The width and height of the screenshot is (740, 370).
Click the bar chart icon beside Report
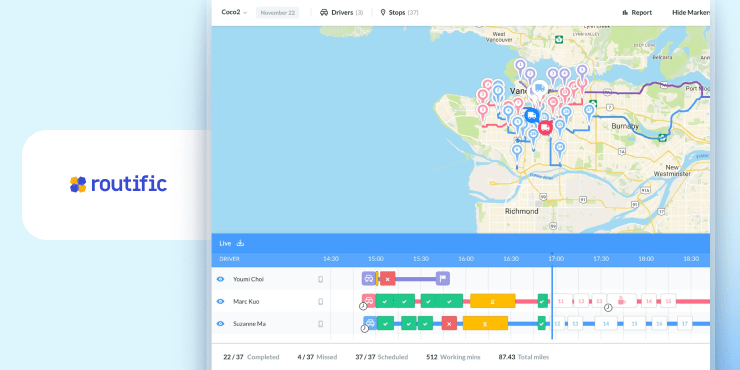(x=625, y=13)
